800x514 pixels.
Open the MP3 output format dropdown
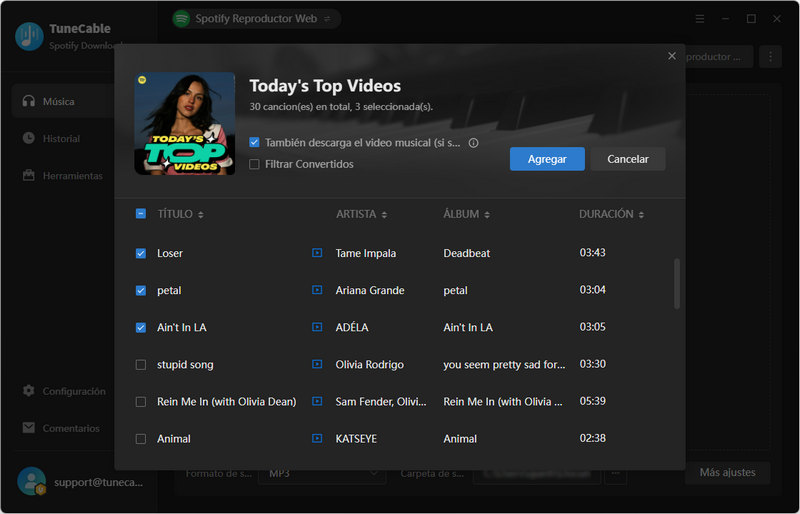[x=322, y=473]
